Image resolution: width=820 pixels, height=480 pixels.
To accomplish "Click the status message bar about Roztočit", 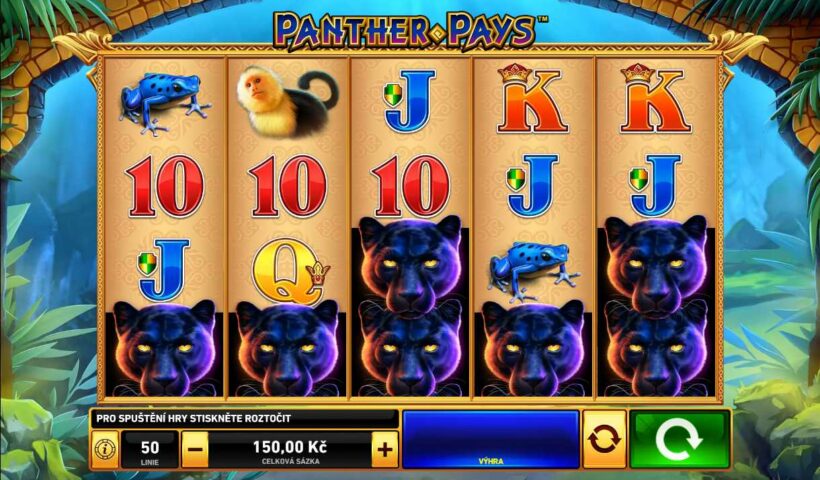I will (x=245, y=418).
